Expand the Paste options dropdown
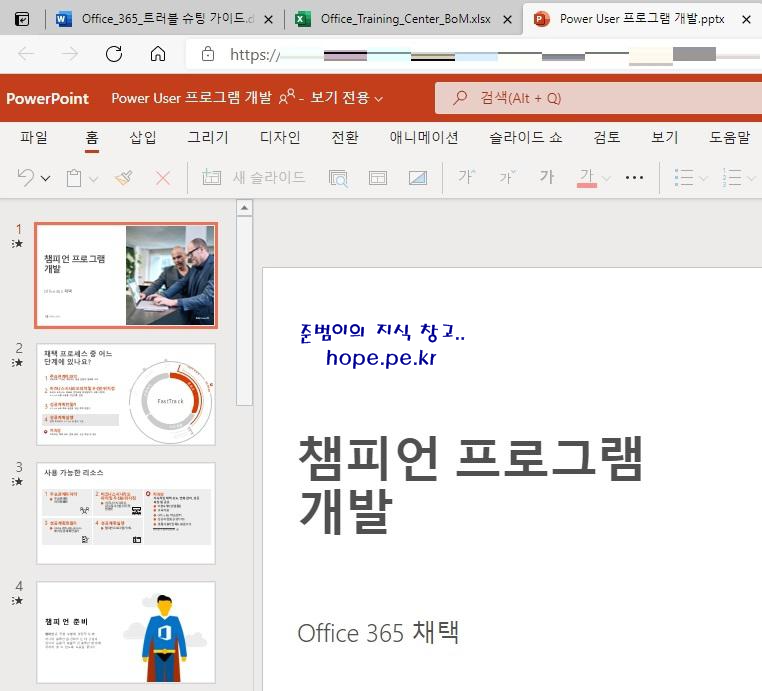This screenshot has width=762, height=691. pyautogui.click(x=93, y=179)
